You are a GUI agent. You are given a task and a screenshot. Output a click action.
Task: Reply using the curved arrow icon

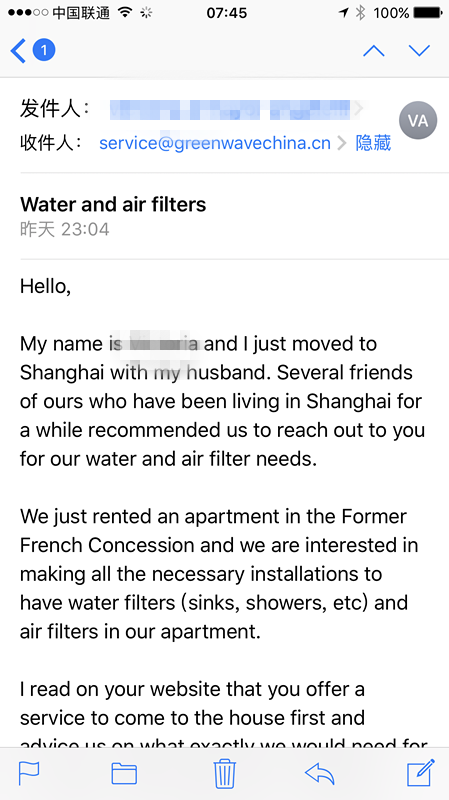click(x=320, y=773)
